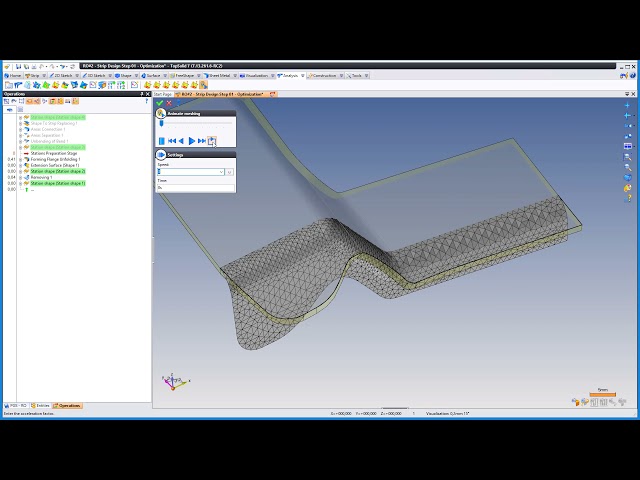Open the Sheet Metal ribbon tab
Screen dimensions: 640x480
tap(217, 75)
